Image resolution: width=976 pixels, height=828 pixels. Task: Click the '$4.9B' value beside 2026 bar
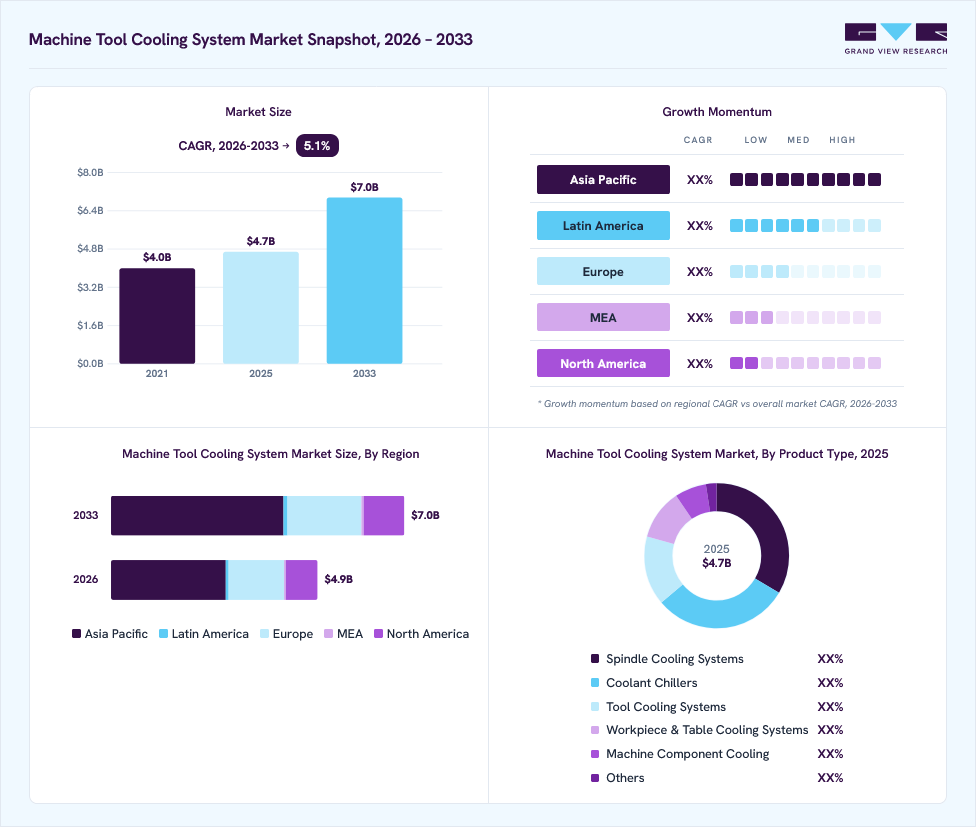pyautogui.click(x=339, y=579)
